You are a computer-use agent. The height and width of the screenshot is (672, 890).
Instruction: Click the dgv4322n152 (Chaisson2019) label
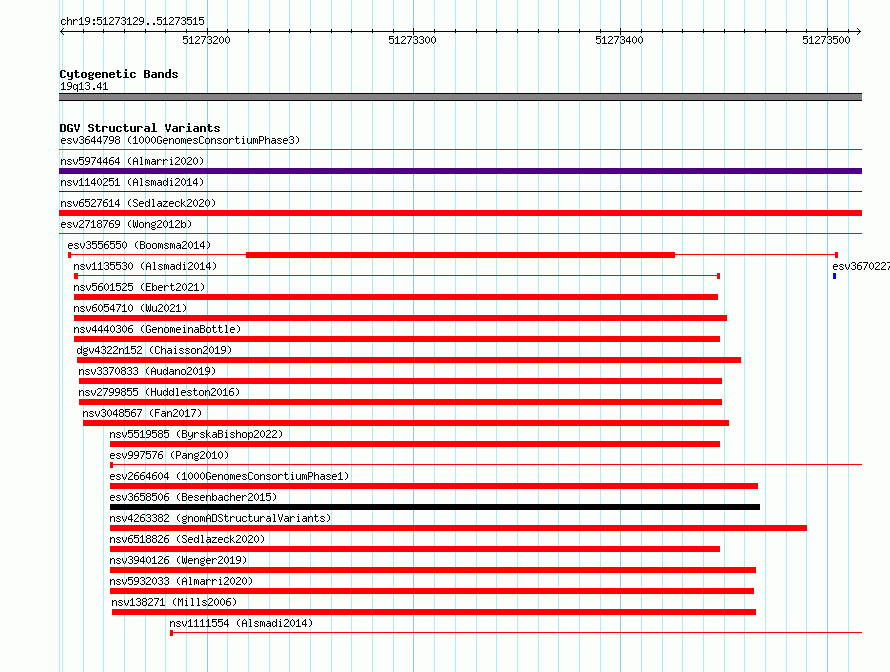coord(154,350)
